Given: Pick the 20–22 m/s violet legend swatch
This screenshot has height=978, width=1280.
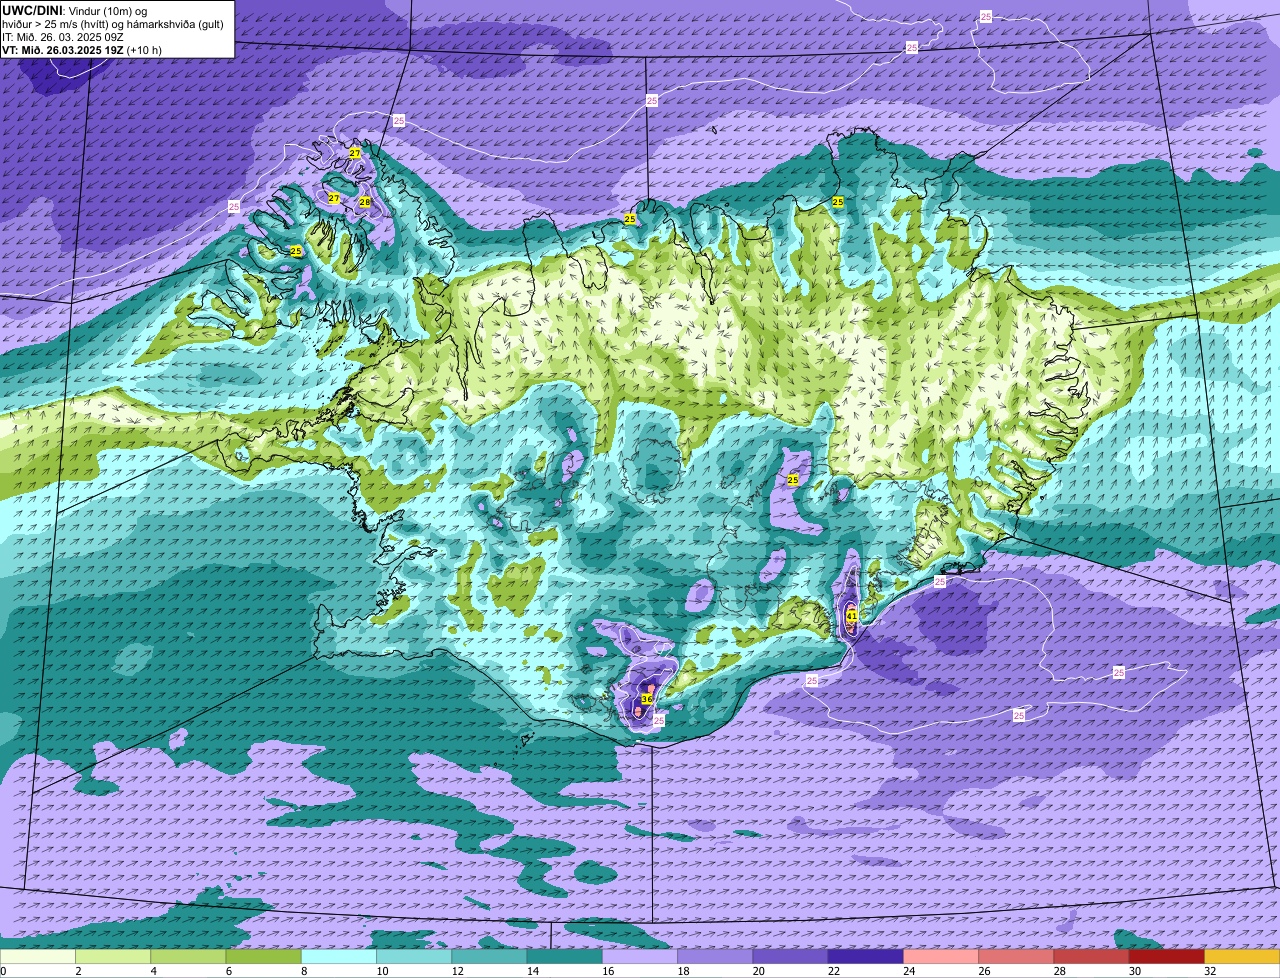Looking at the screenshot, I should [790, 957].
